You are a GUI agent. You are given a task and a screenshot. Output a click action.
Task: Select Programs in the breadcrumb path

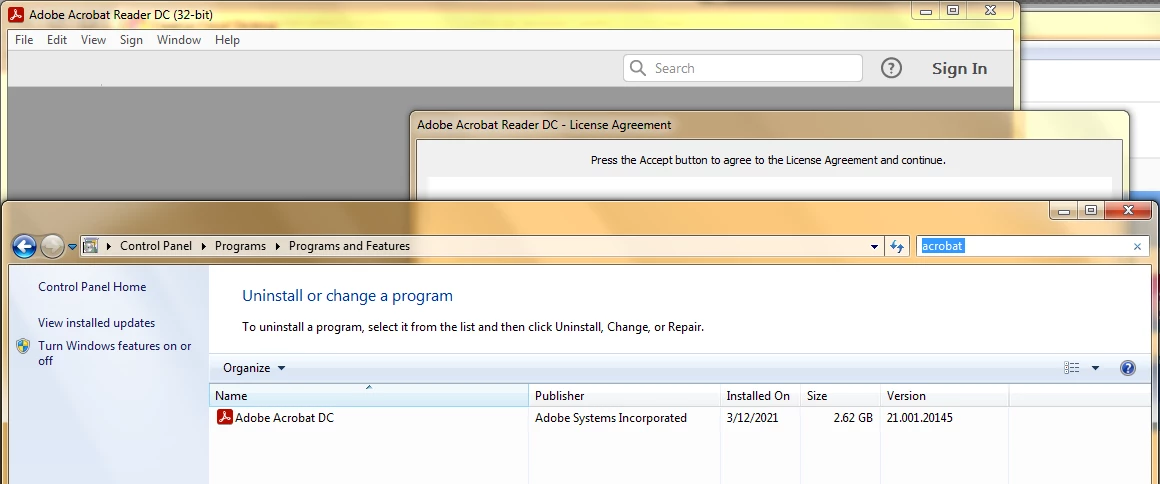pyautogui.click(x=240, y=246)
